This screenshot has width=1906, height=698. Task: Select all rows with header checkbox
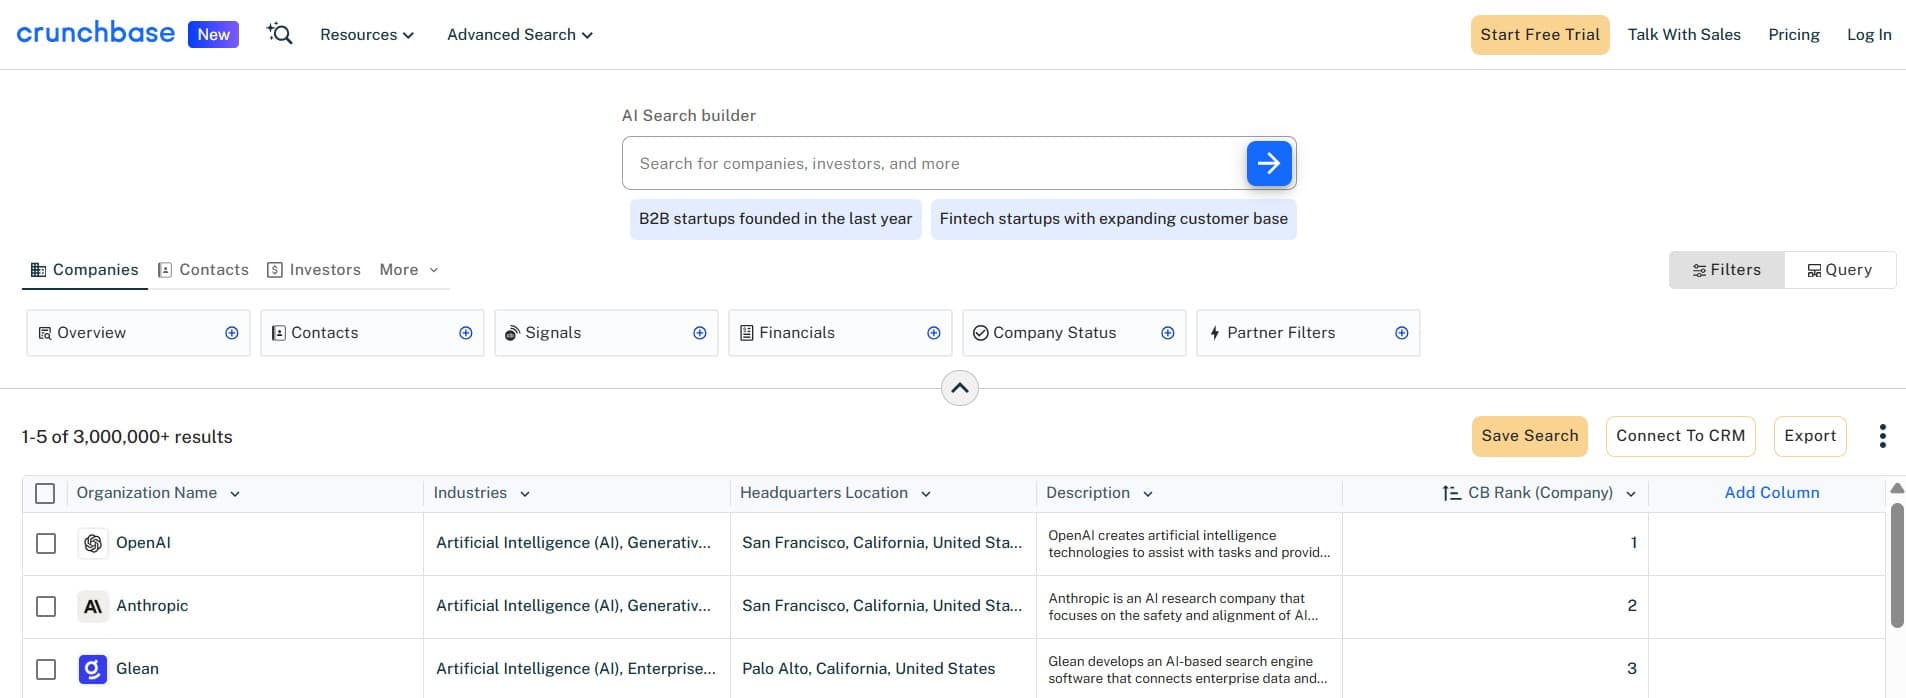pyautogui.click(x=45, y=493)
